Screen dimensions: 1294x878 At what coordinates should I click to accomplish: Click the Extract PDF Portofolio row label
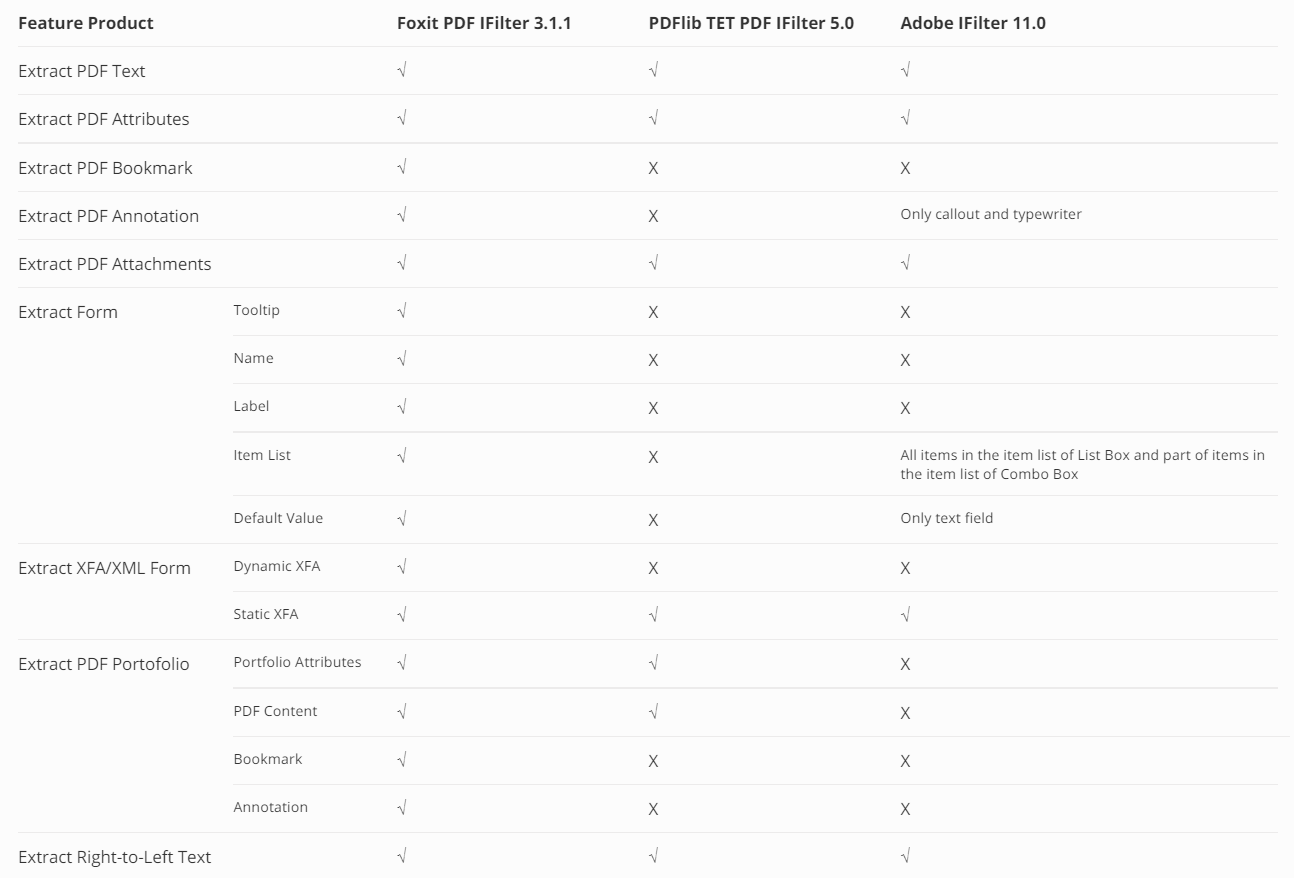103,664
